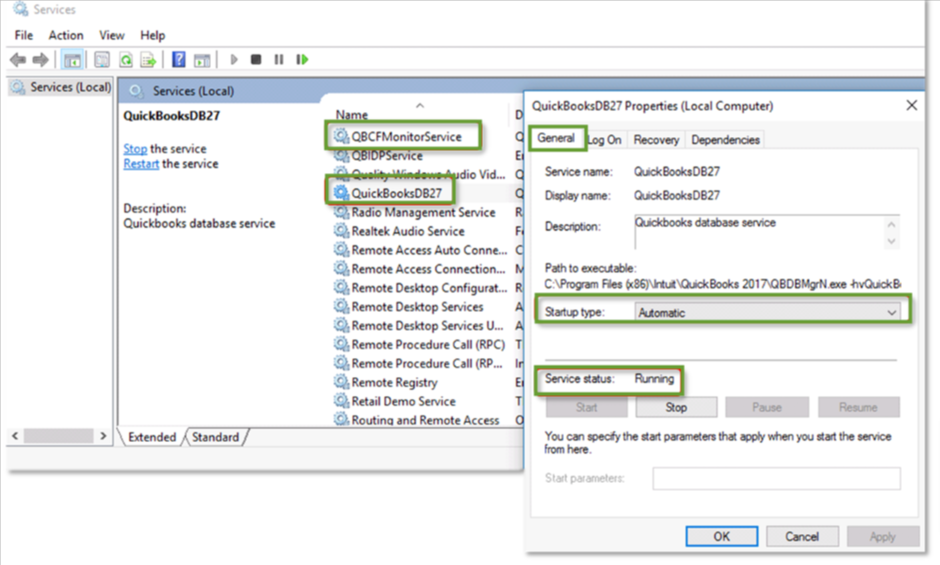Pause the service with toolbar pause icon

tap(279, 59)
